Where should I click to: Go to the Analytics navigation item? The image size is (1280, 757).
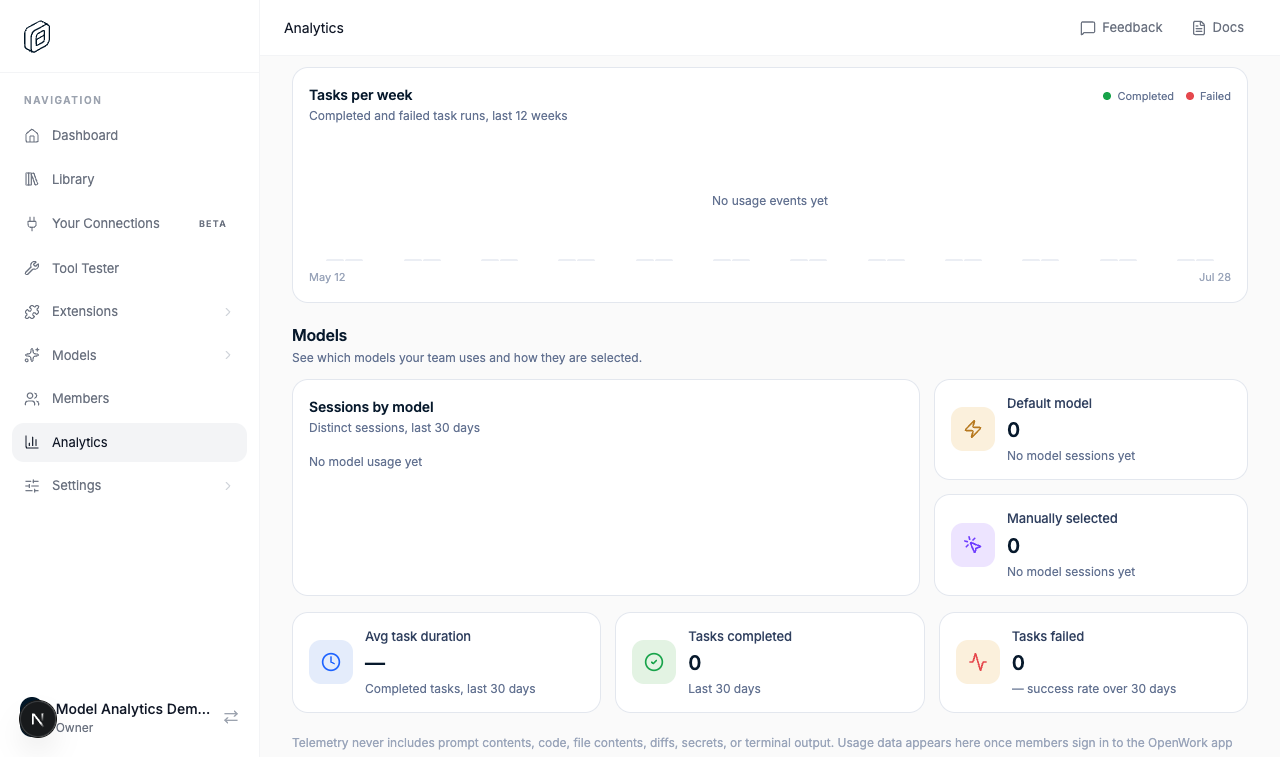click(x=129, y=442)
